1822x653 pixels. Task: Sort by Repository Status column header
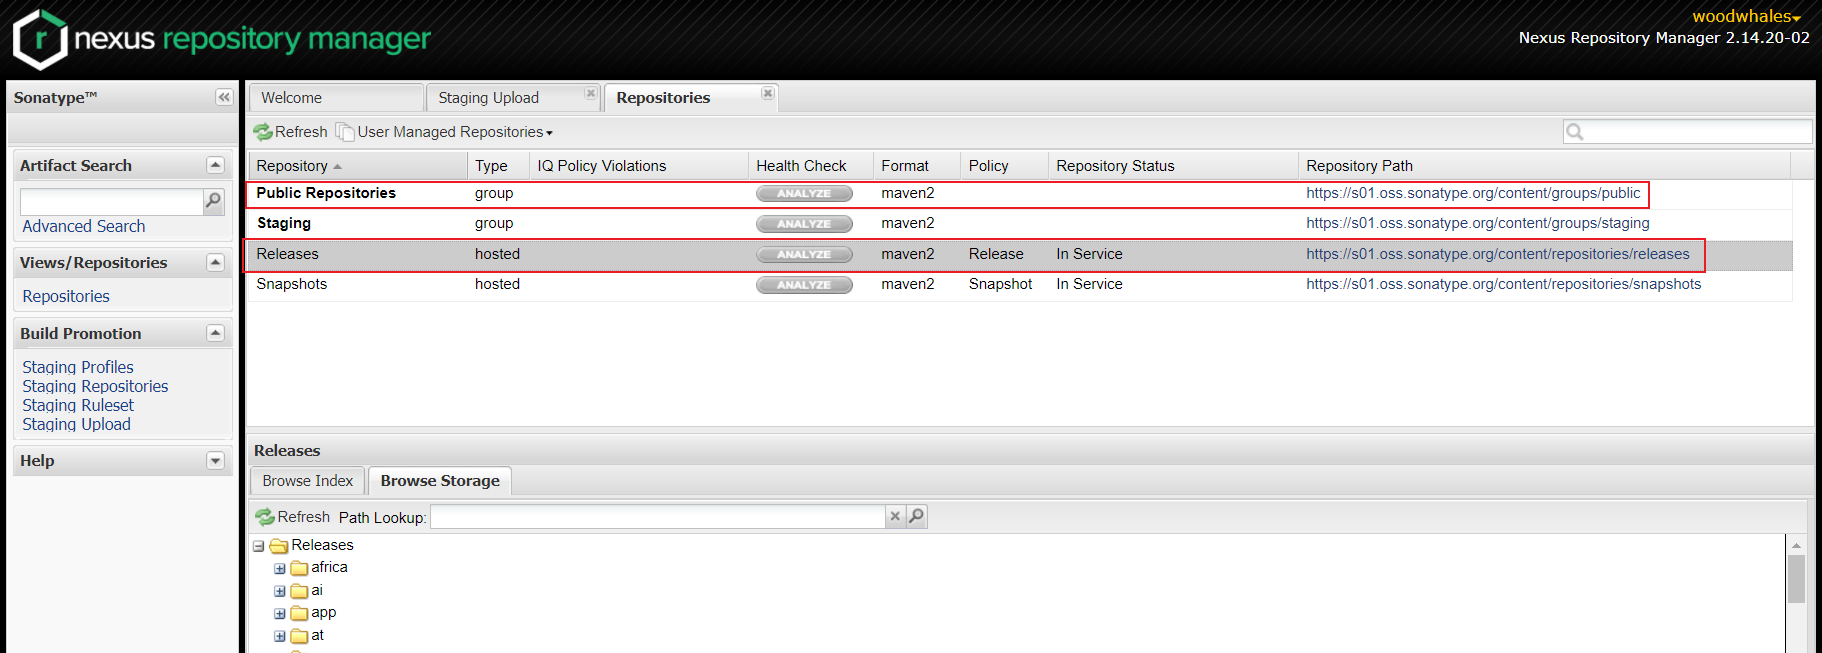(1173, 166)
